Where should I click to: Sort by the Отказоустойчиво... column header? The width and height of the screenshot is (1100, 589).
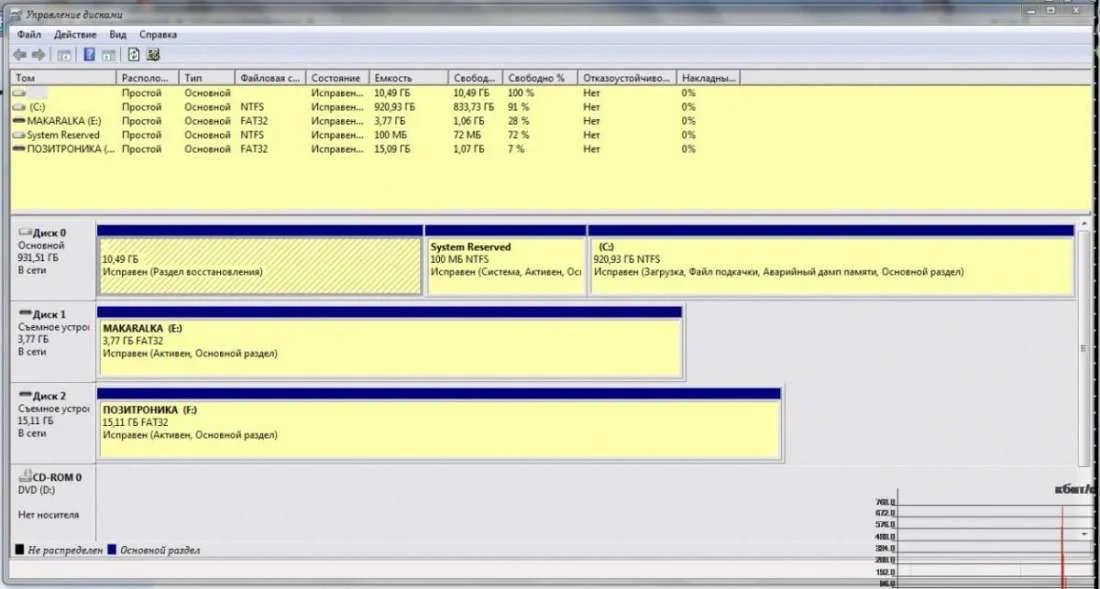[x=626, y=78]
